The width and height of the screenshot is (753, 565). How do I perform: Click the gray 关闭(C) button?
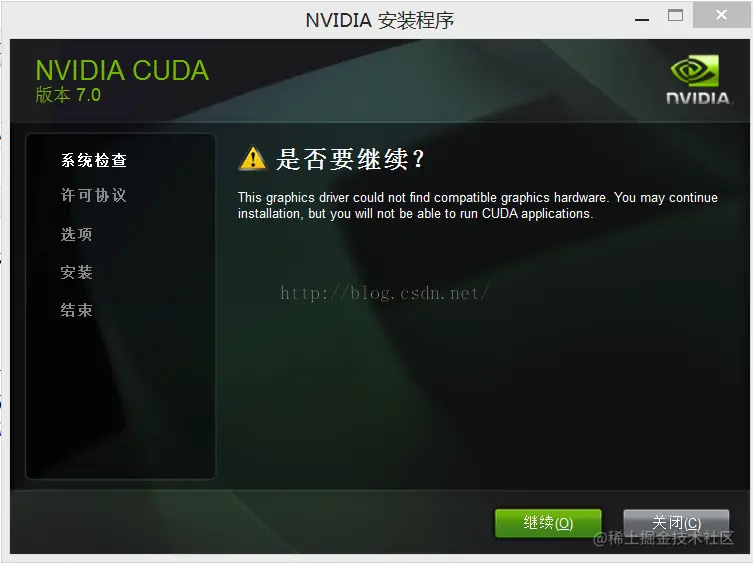(x=676, y=523)
